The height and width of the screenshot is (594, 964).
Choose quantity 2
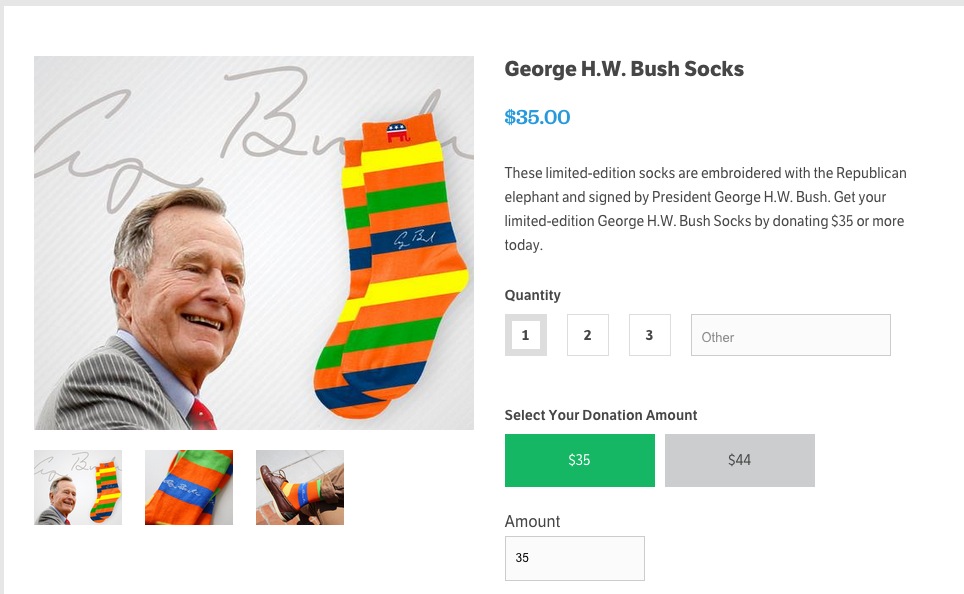point(588,335)
